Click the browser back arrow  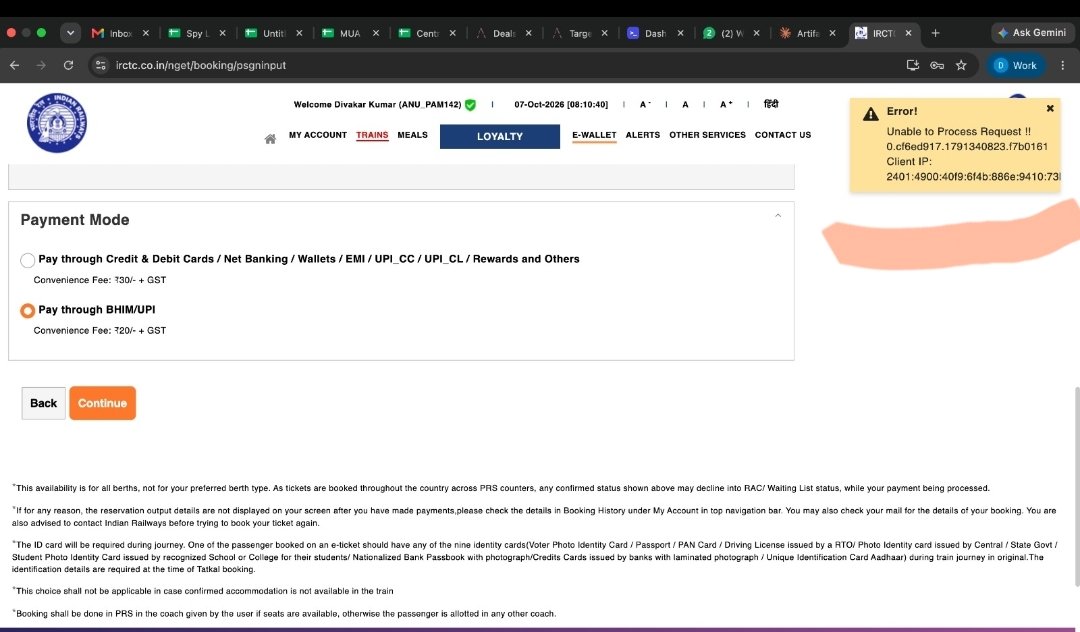[14, 65]
